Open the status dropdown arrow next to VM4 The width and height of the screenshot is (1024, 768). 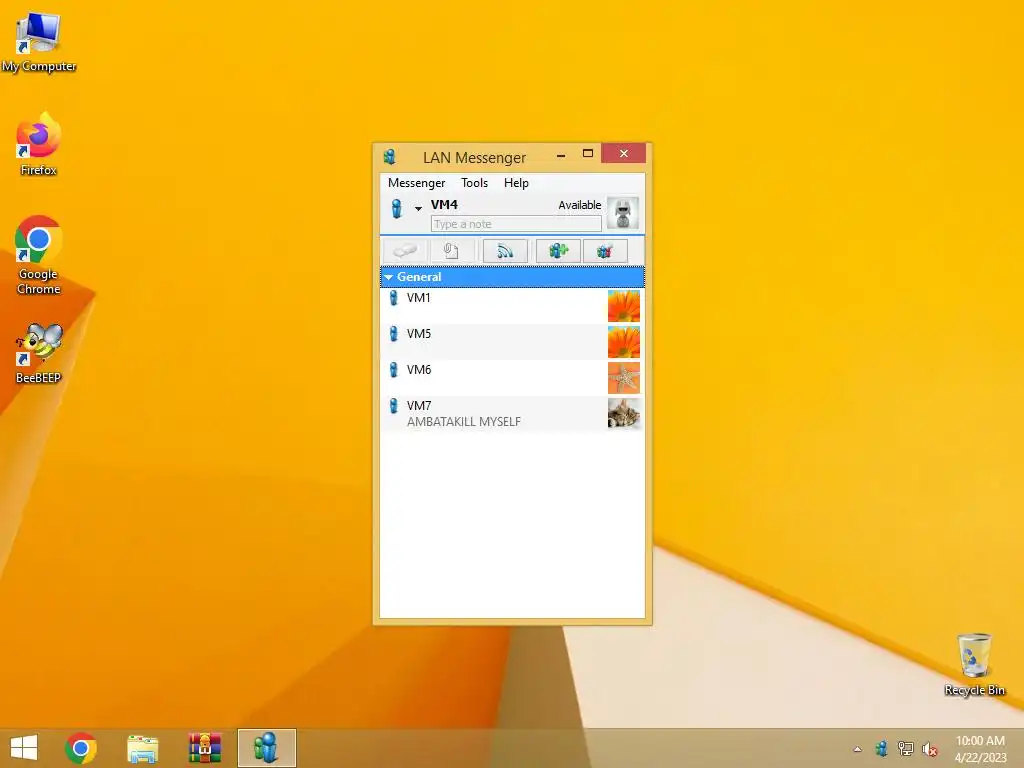click(x=418, y=208)
